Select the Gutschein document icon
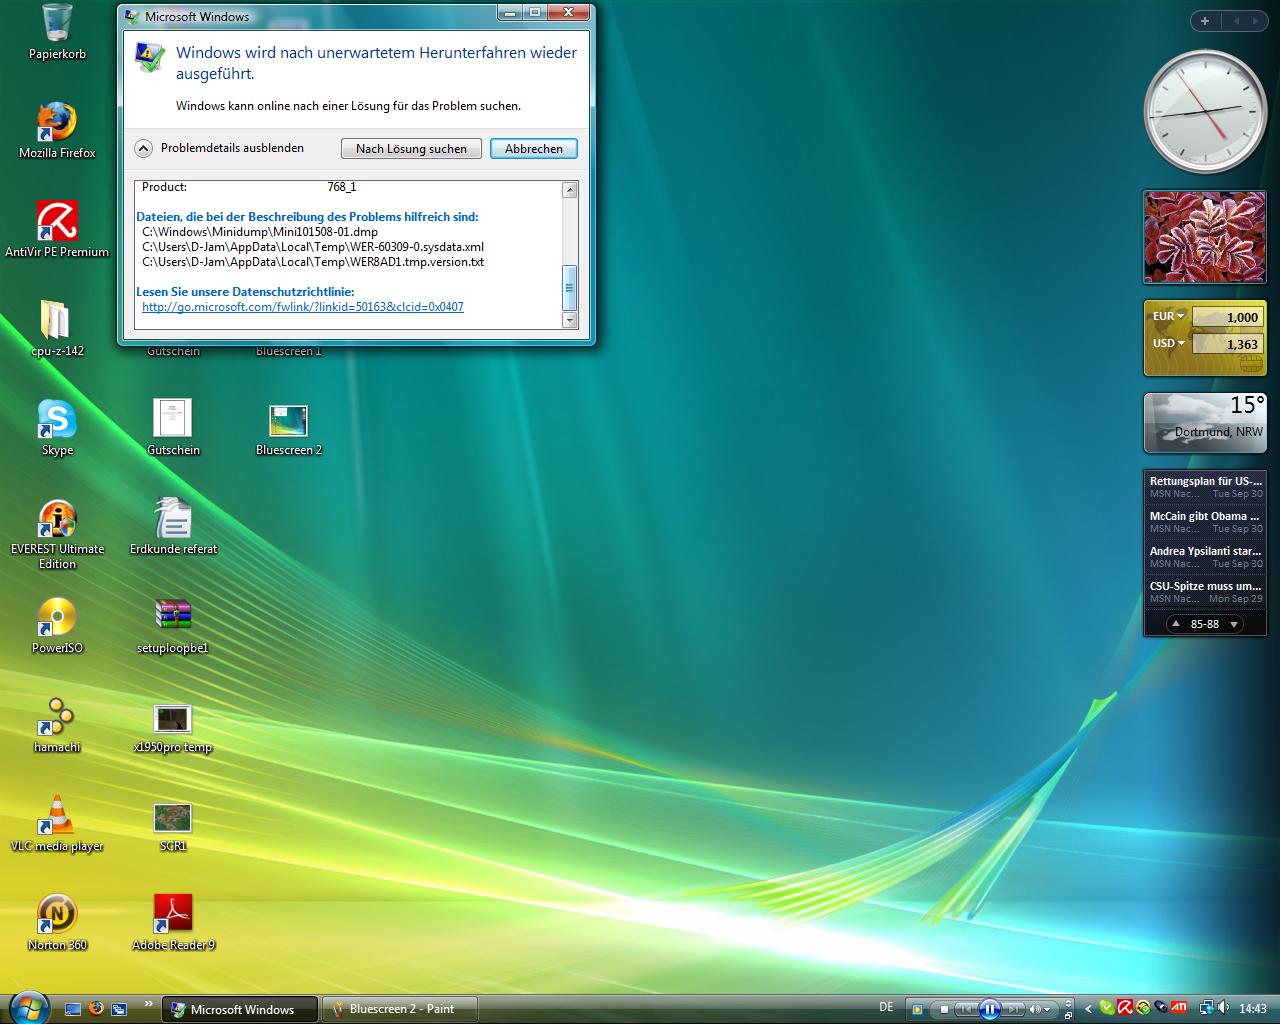Screen dimensions: 1280x1024 tap(173, 427)
